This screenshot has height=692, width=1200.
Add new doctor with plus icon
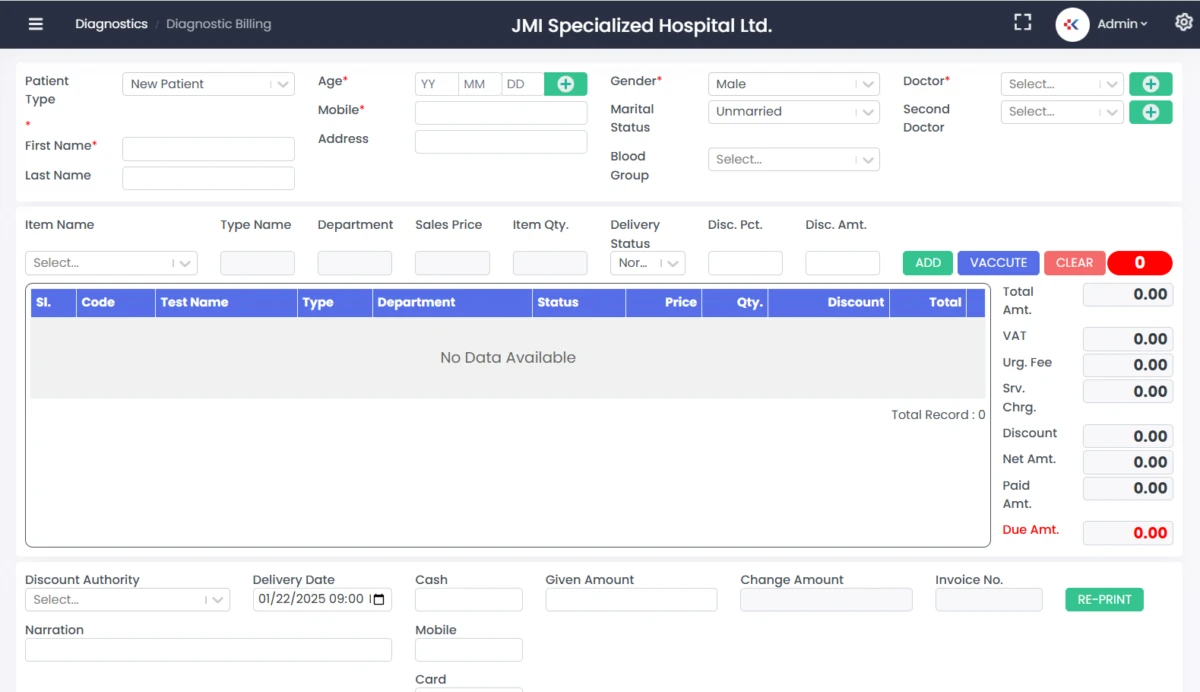[x=1150, y=84]
